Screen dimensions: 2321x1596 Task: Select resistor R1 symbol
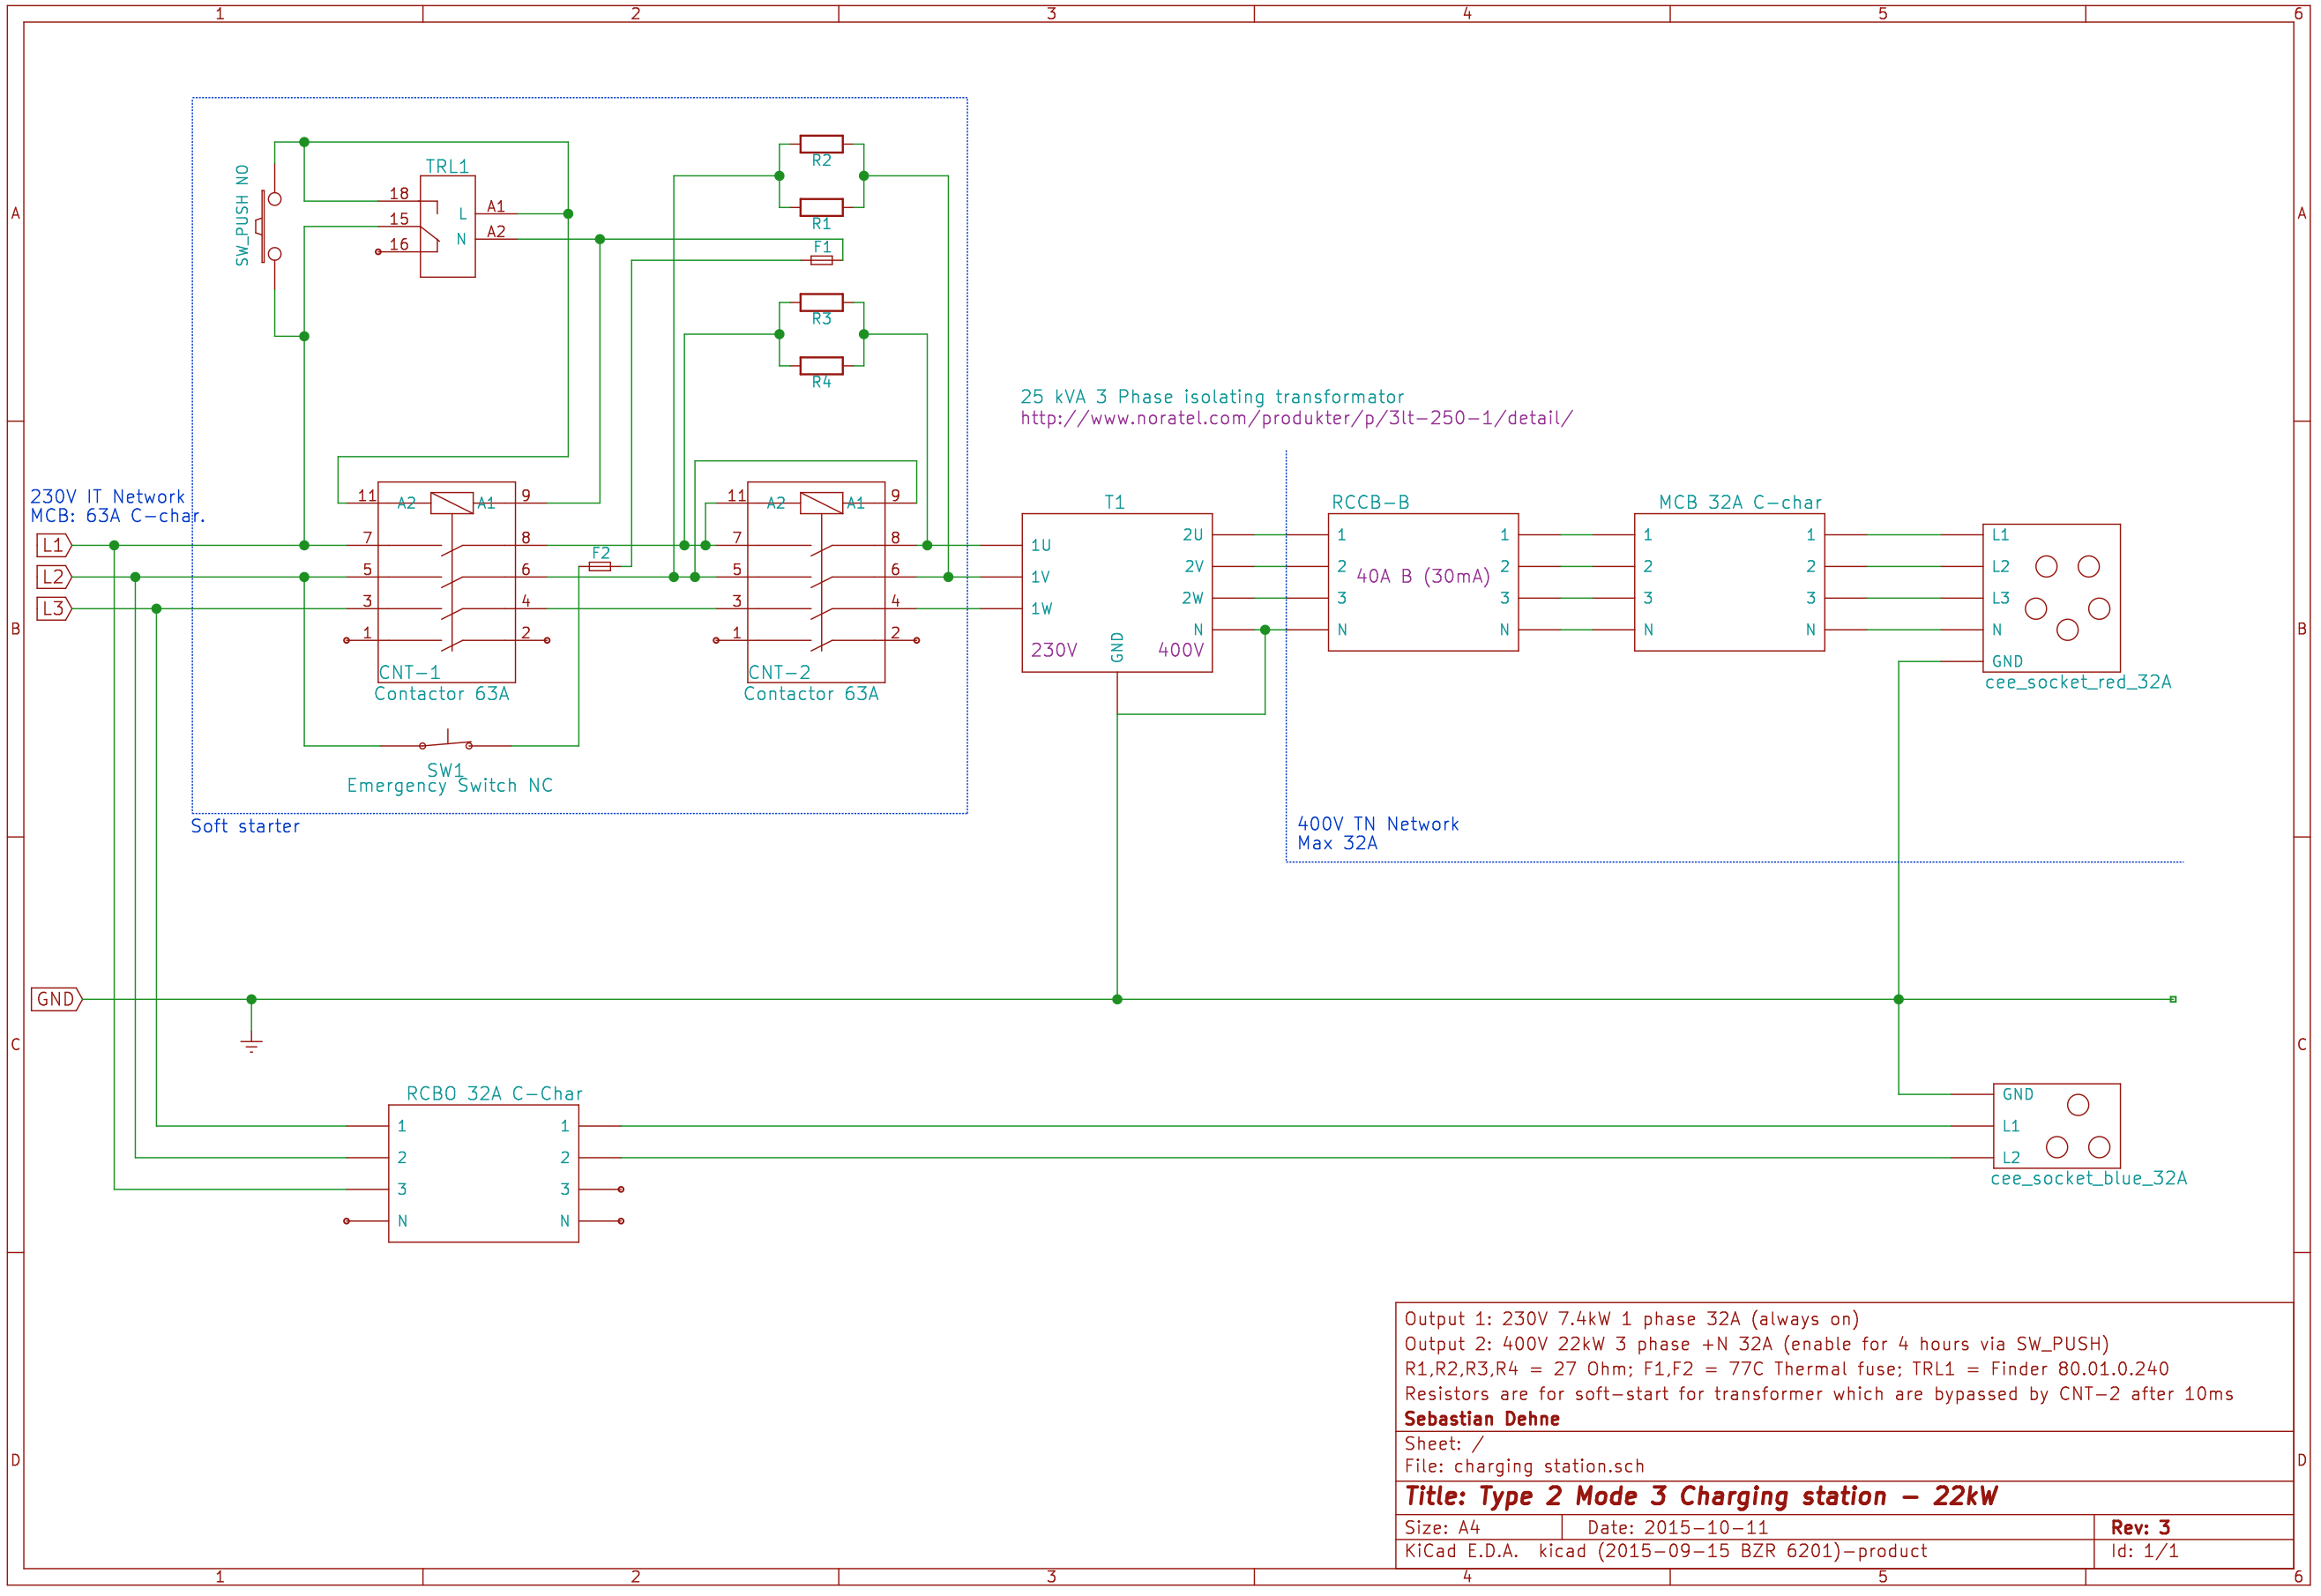(x=821, y=207)
